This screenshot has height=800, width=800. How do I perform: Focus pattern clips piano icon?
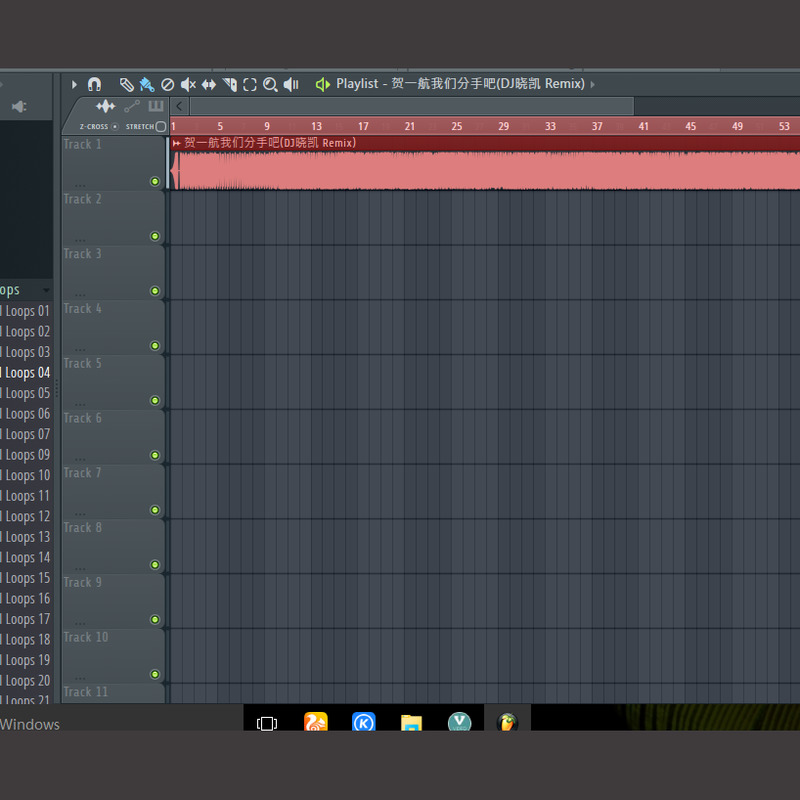tap(156, 106)
